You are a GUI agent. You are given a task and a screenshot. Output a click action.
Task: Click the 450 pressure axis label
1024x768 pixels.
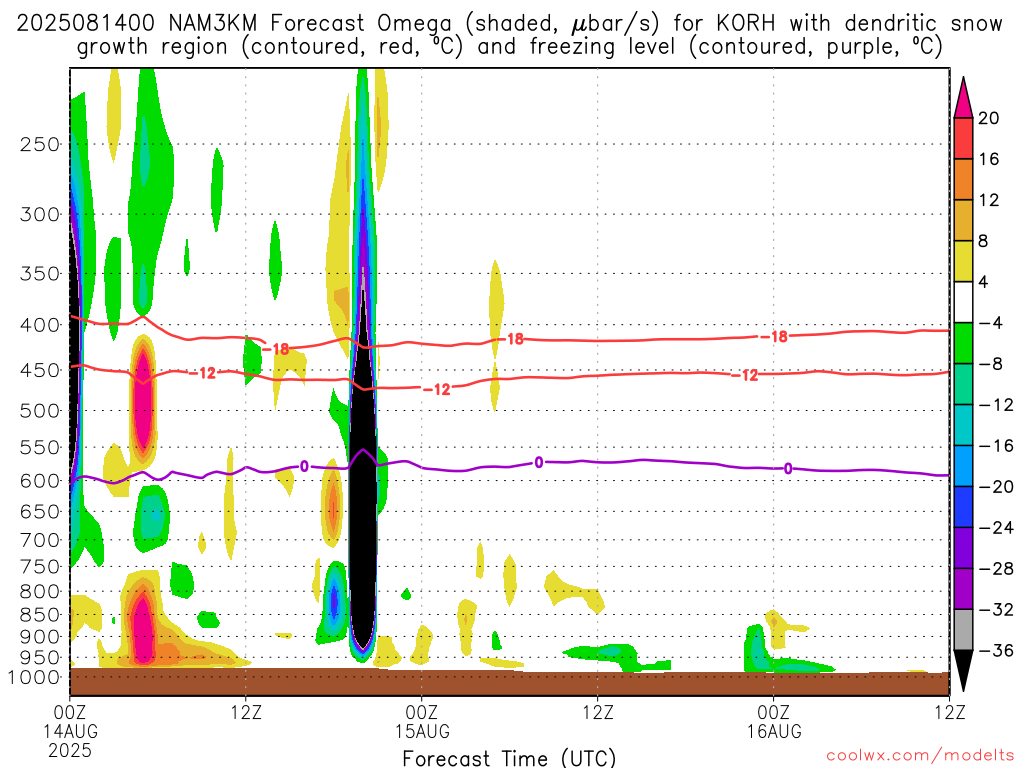pos(40,370)
